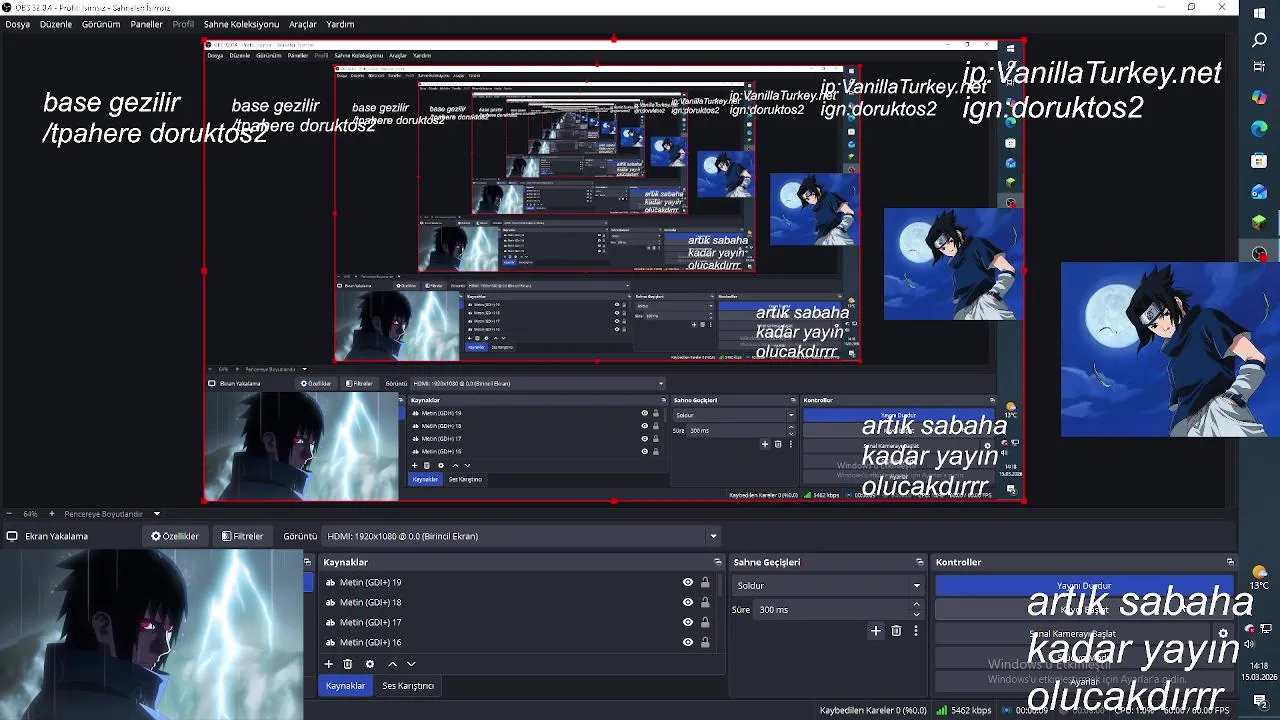Open the Dosya menu
The height and width of the screenshot is (720, 1280).
pos(17,24)
